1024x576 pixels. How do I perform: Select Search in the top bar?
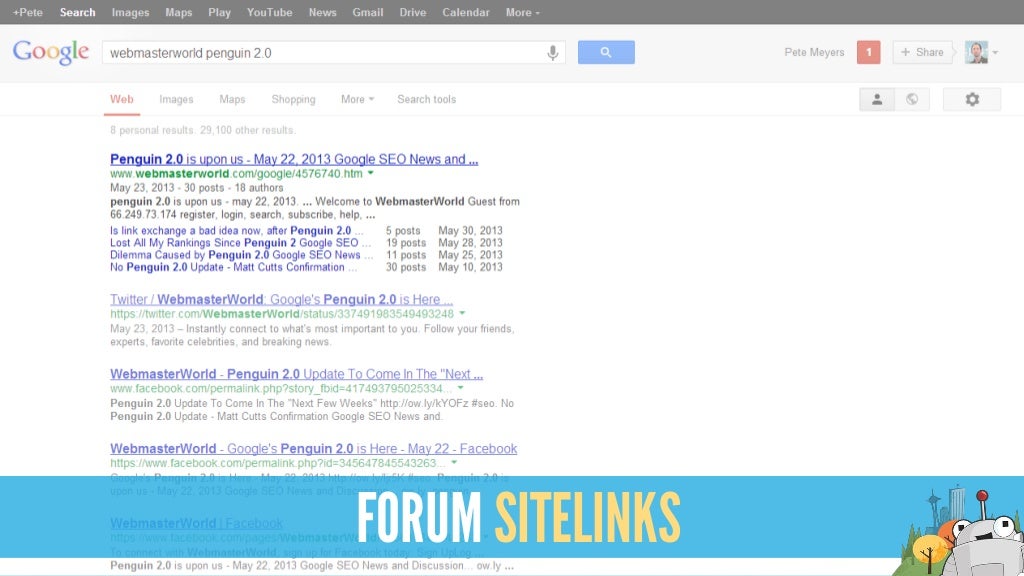[x=78, y=12]
